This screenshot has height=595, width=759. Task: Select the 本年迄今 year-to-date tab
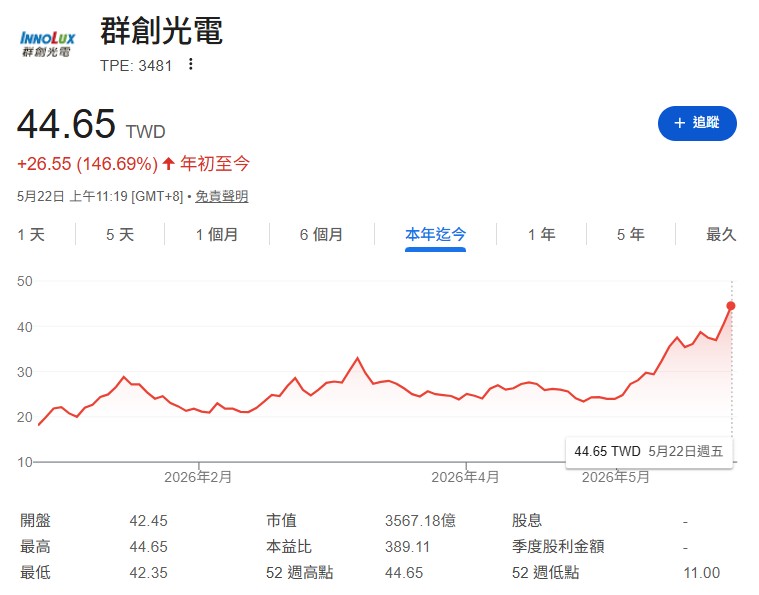(x=435, y=235)
